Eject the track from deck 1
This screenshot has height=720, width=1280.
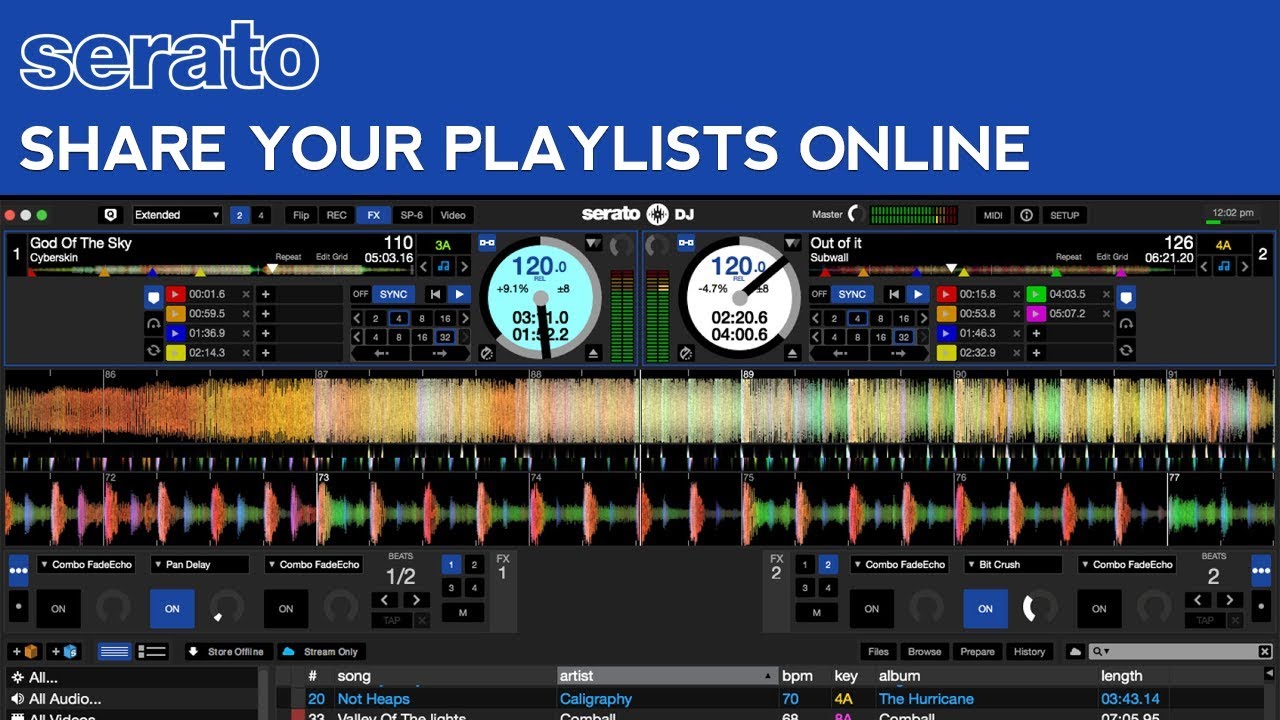click(x=594, y=353)
